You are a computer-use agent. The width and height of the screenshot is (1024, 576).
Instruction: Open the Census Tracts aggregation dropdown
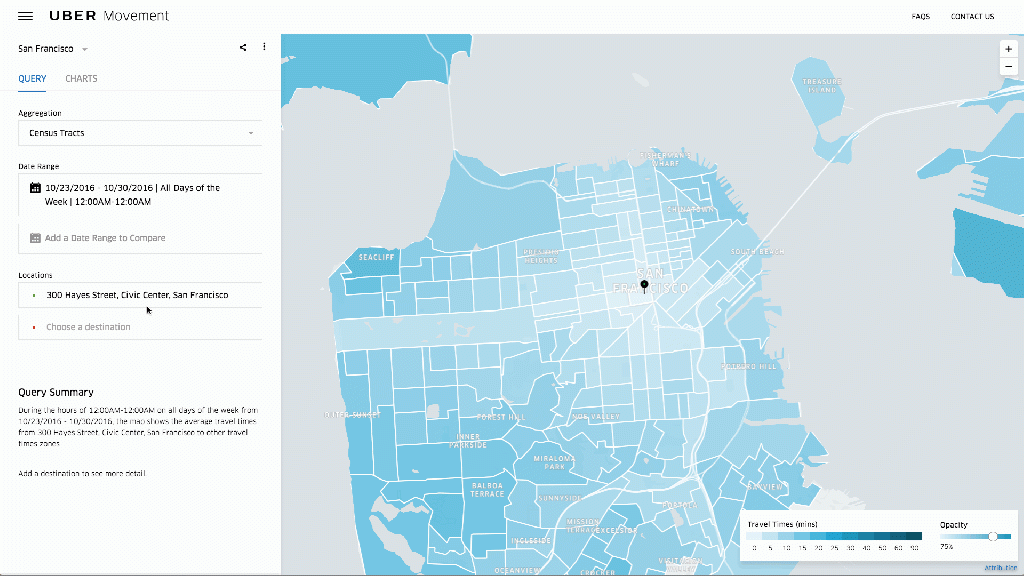pyautogui.click(x=139, y=133)
